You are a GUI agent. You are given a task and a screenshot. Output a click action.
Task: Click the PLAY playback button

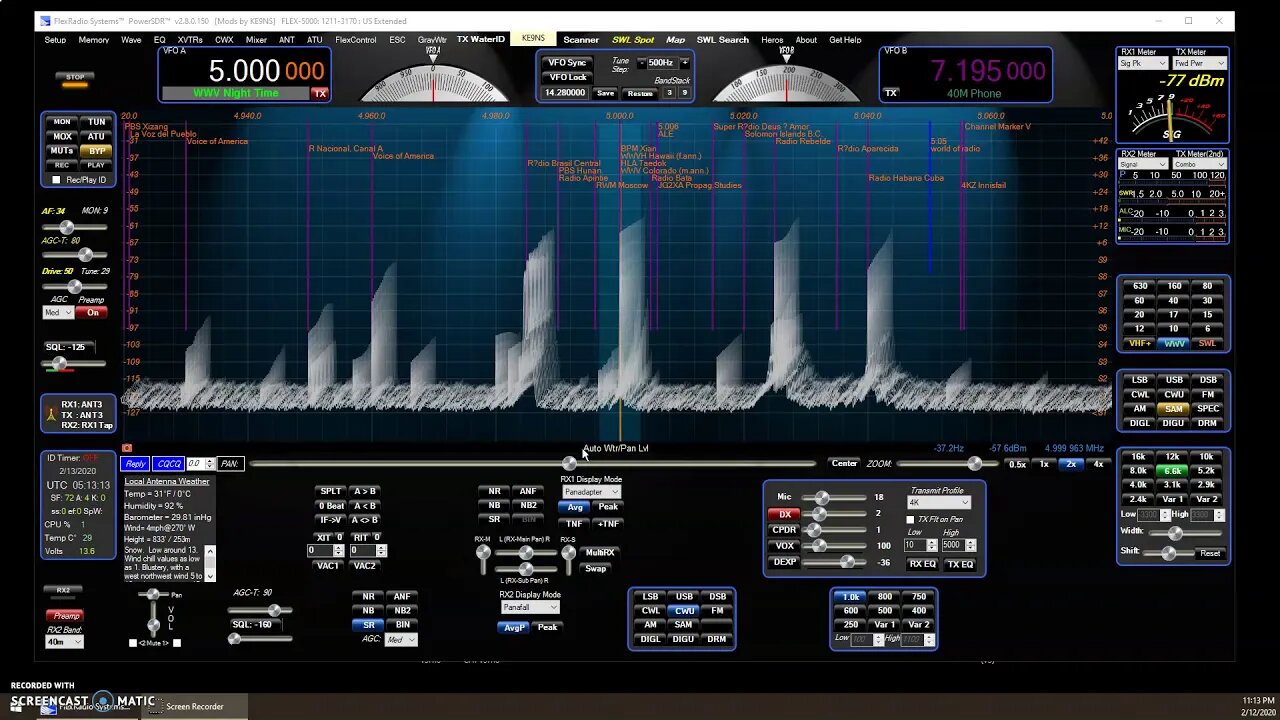[x=96, y=165]
